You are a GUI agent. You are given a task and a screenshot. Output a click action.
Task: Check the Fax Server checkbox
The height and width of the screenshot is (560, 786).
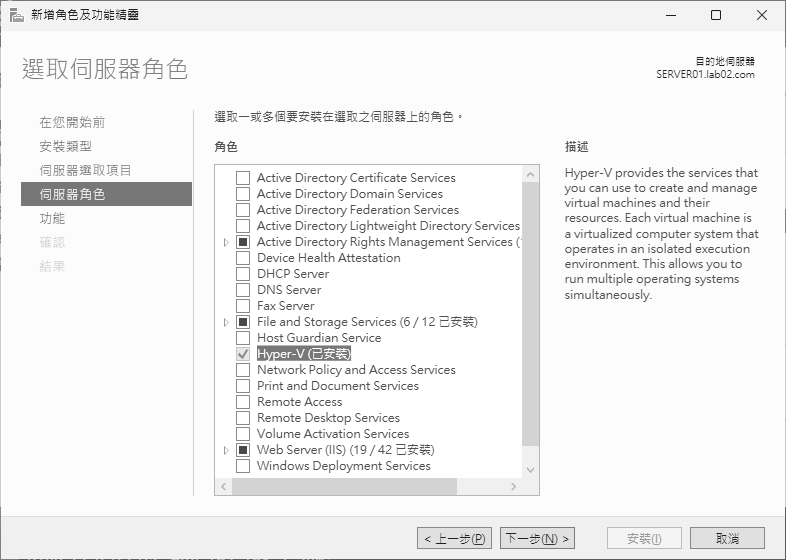click(x=243, y=306)
